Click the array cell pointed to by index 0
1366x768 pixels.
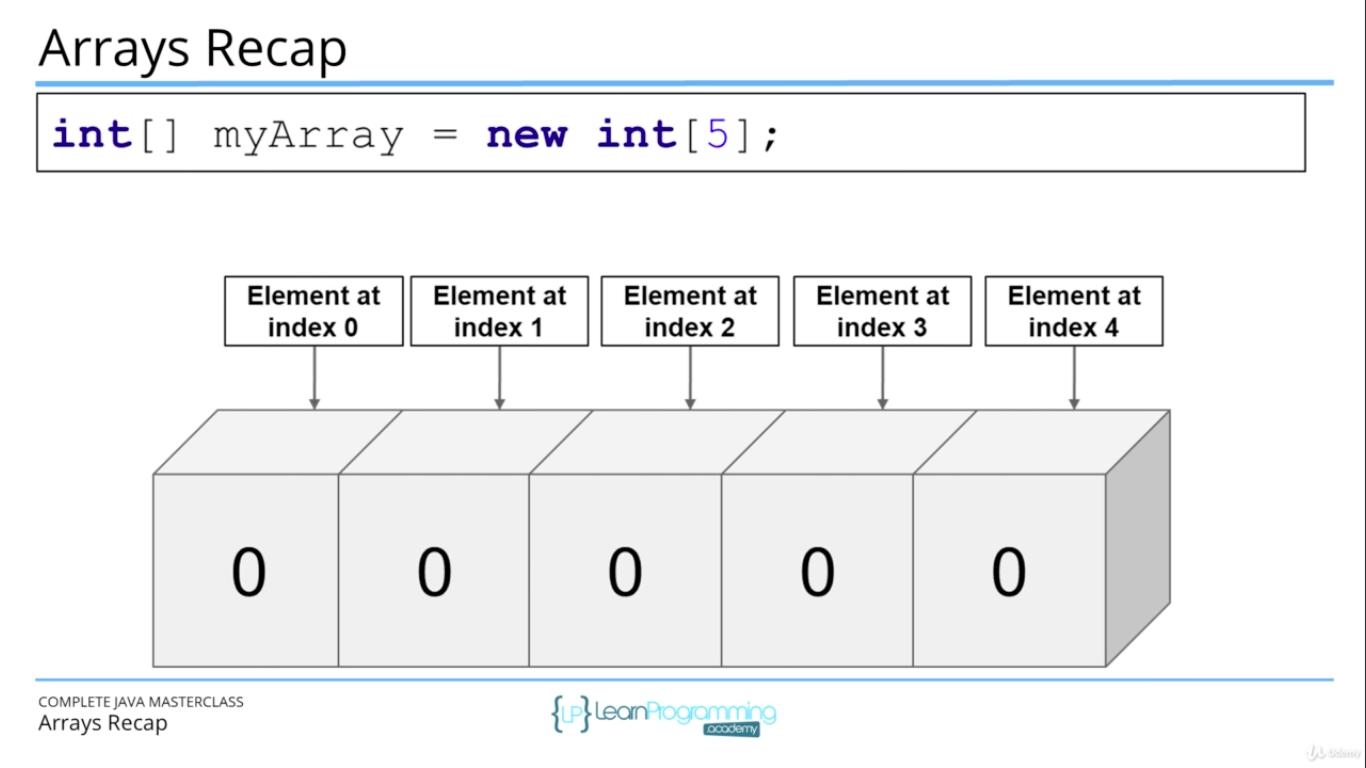[246, 570]
